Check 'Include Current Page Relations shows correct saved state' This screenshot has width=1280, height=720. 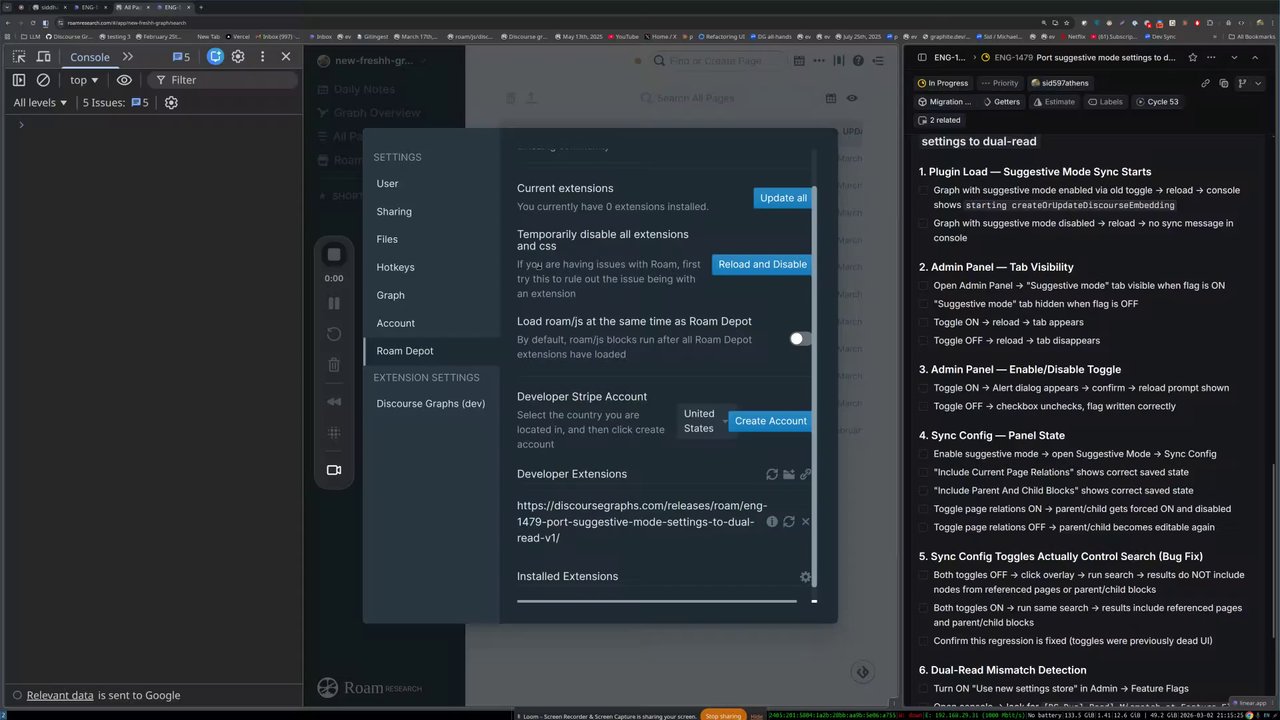[x=925, y=472]
